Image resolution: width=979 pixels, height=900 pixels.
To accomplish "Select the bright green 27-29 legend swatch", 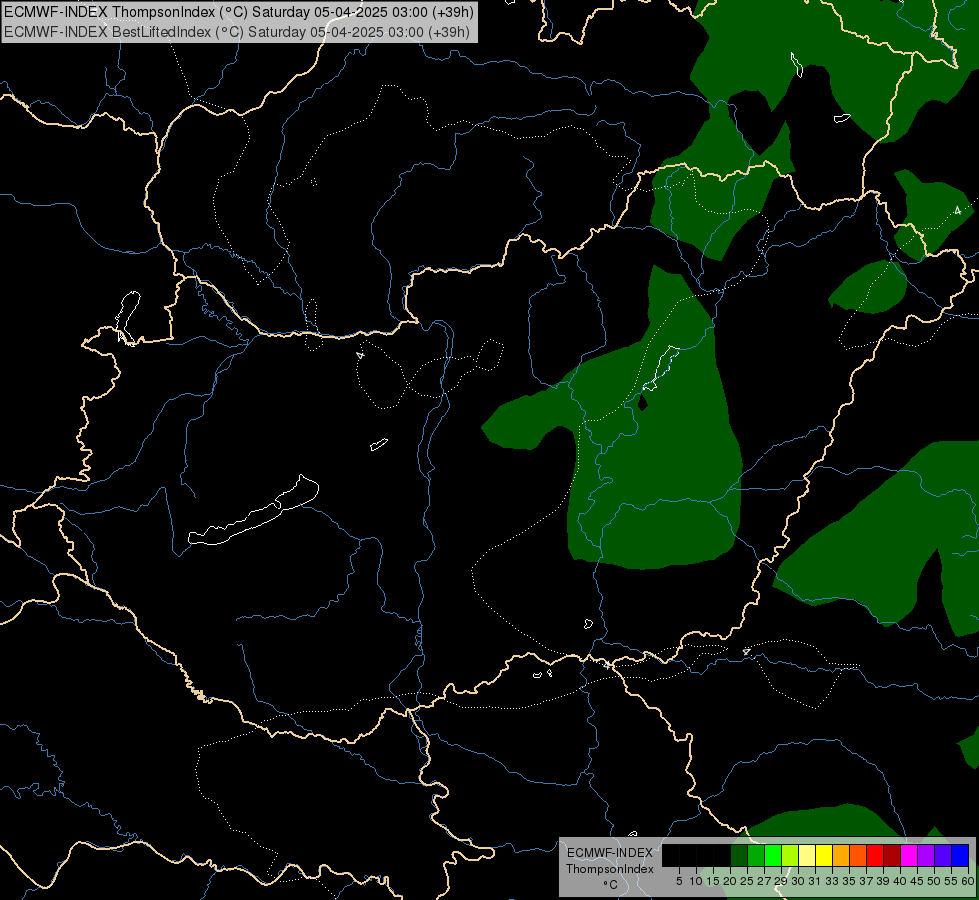I will (773, 855).
